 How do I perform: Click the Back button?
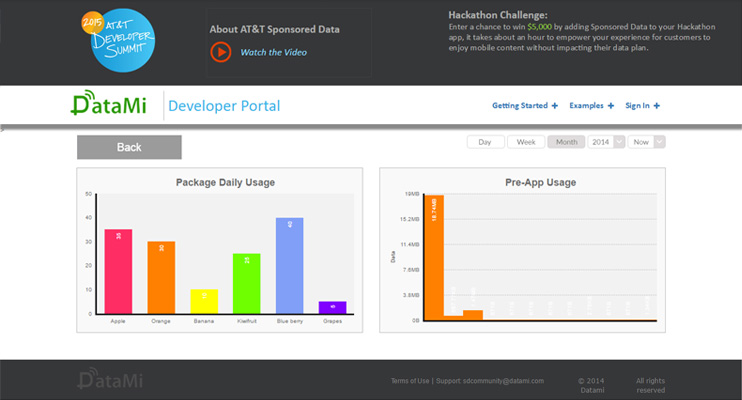[x=129, y=147]
